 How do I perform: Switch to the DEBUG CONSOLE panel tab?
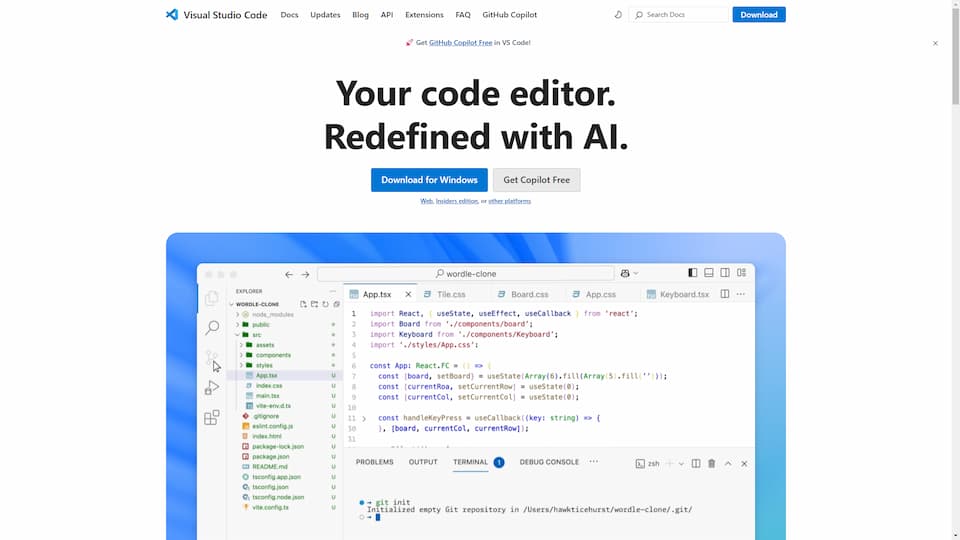tap(549, 462)
